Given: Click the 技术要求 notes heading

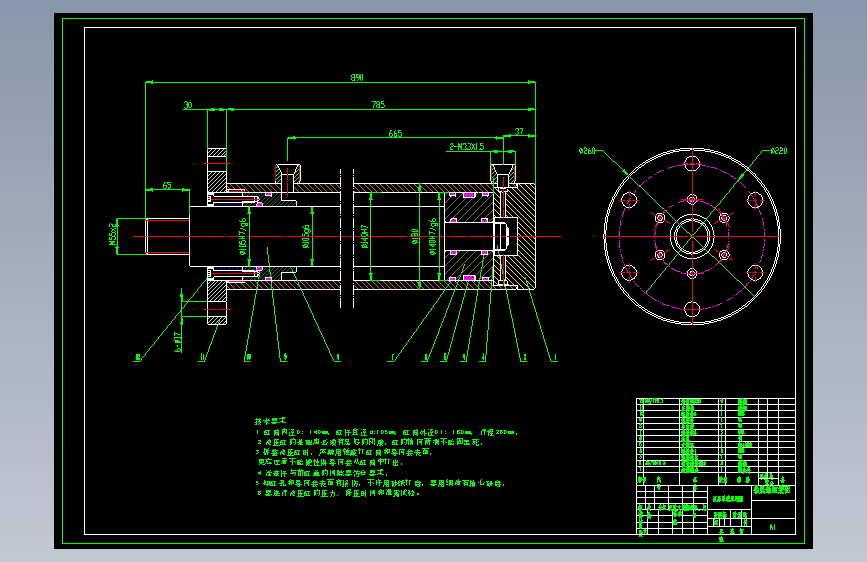Looking at the screenshot, I should click(270, 421).
